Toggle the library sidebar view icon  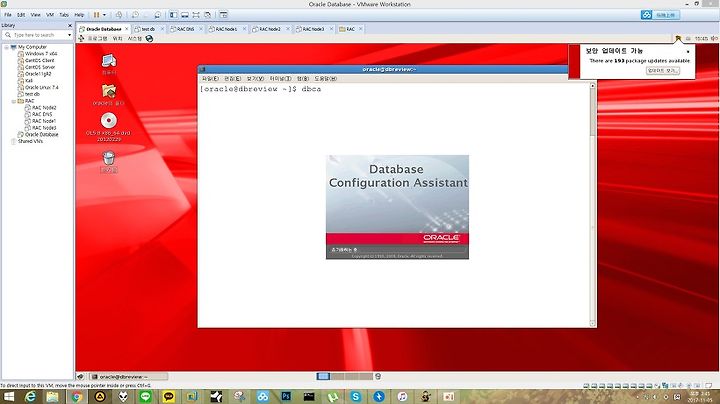[174, 15]
